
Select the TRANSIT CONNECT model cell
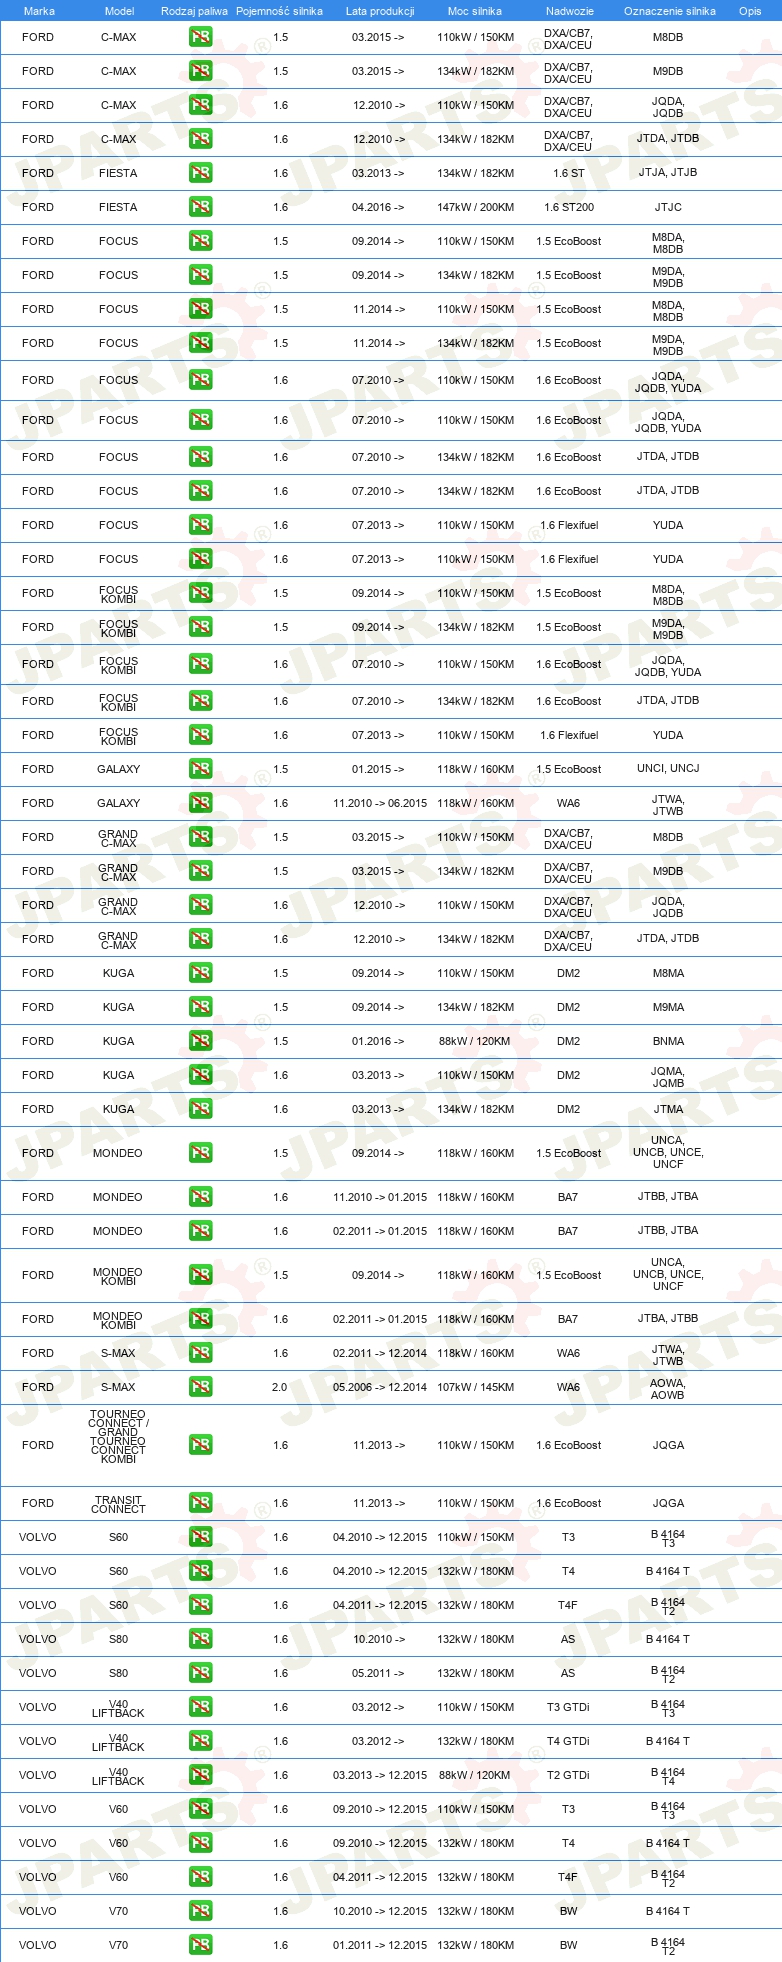(x=118, y=1504)
